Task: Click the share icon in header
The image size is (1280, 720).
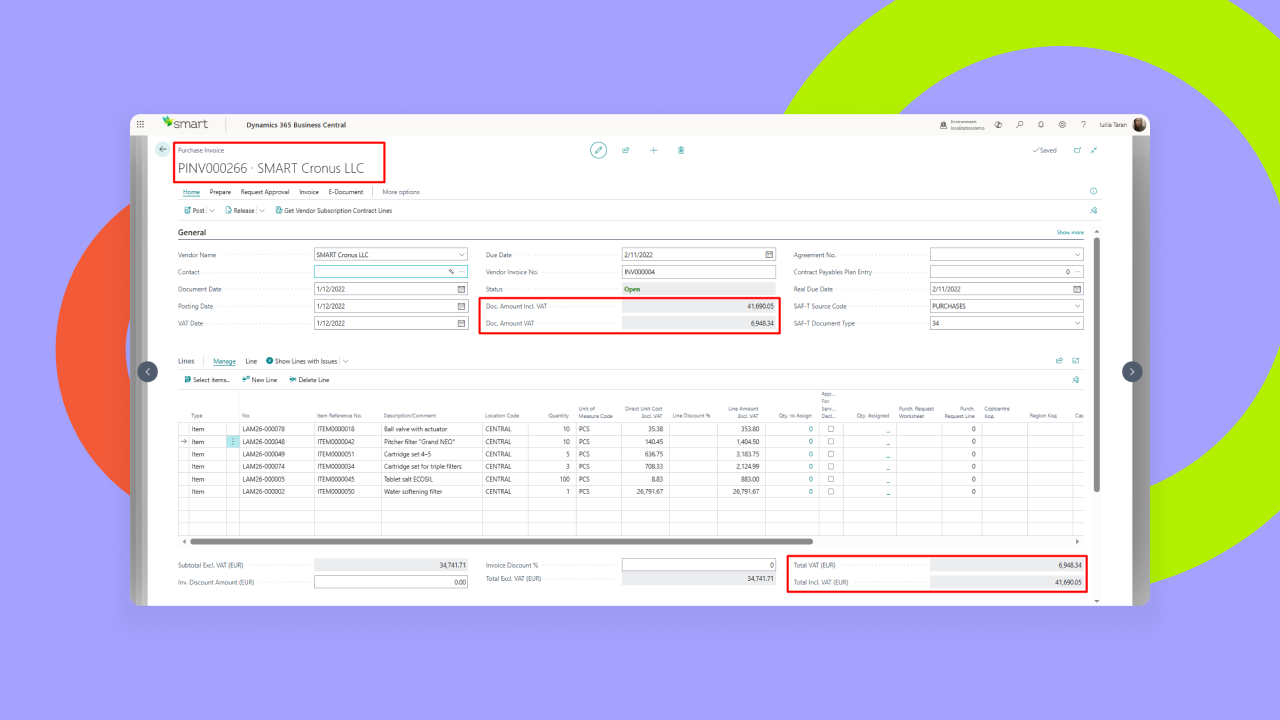Action: [626, 150]
